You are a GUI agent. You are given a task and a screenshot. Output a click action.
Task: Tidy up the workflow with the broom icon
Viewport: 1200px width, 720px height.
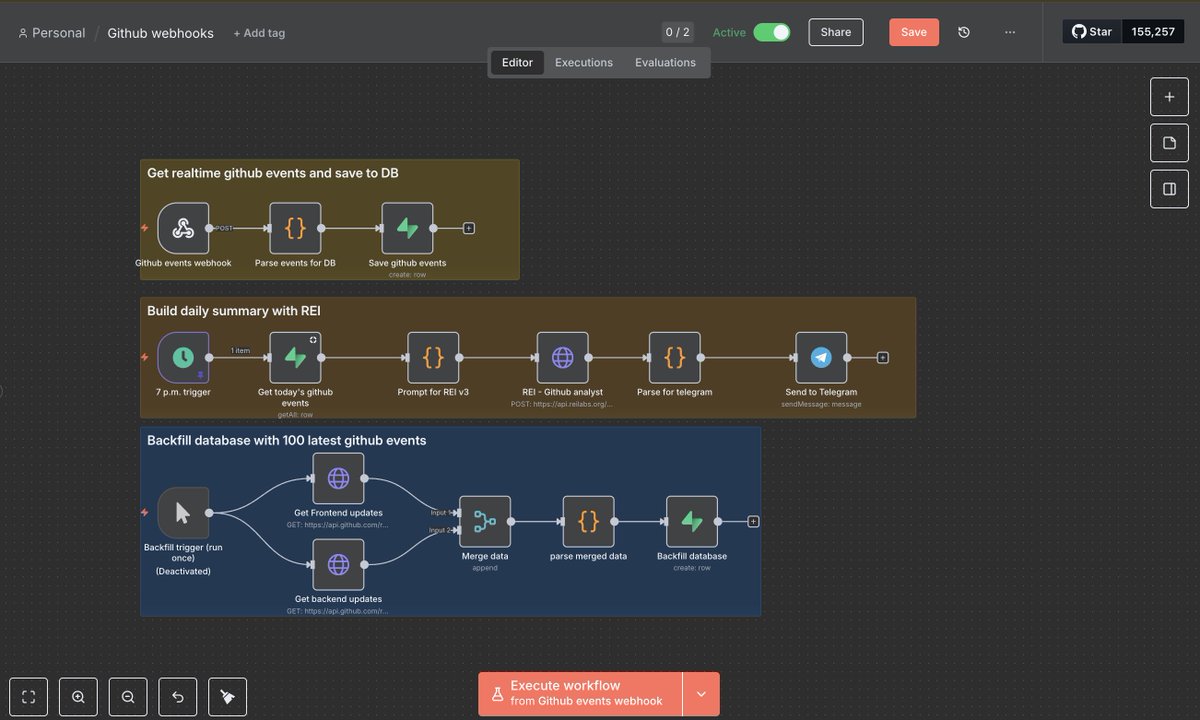tap(227, 696)
